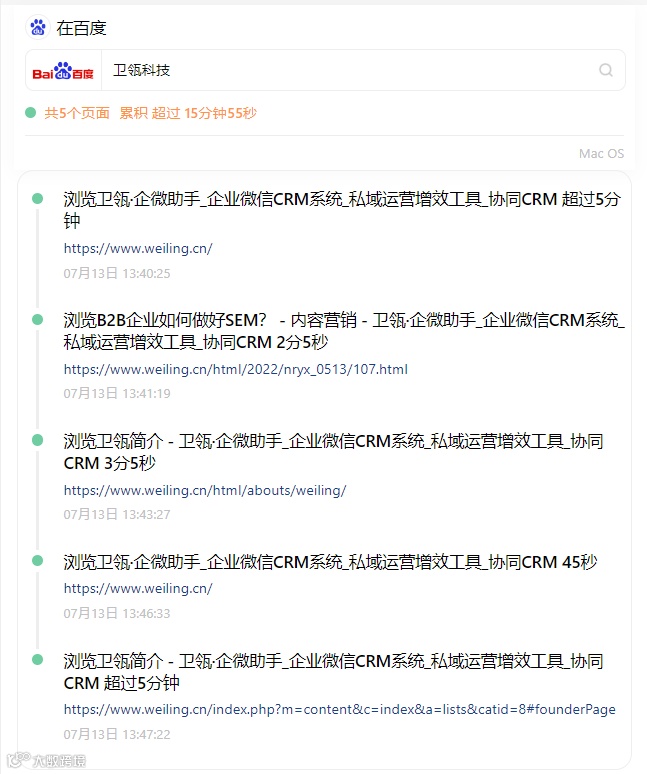Click the last 卫瓴简介 title ending 超过5分钟
Viewport: 647px width, 774px height.
pyautogui.click(x=334, y=672)
